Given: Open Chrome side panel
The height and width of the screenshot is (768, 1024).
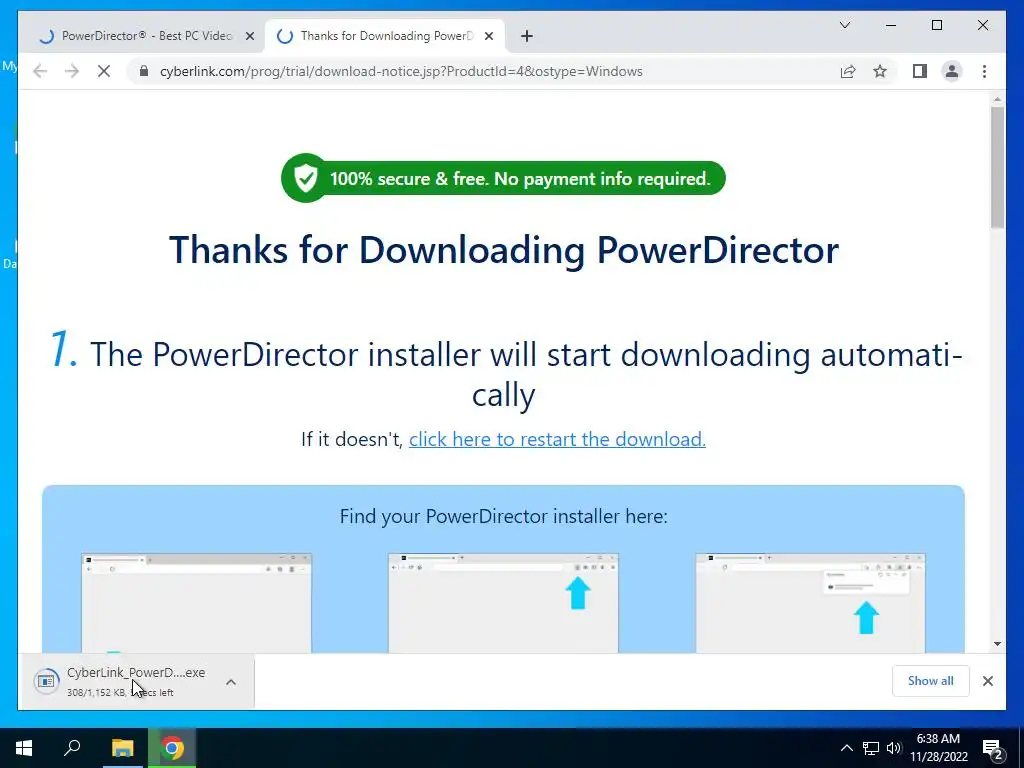Looking at the screenshot, I should [x=920, y=71].
